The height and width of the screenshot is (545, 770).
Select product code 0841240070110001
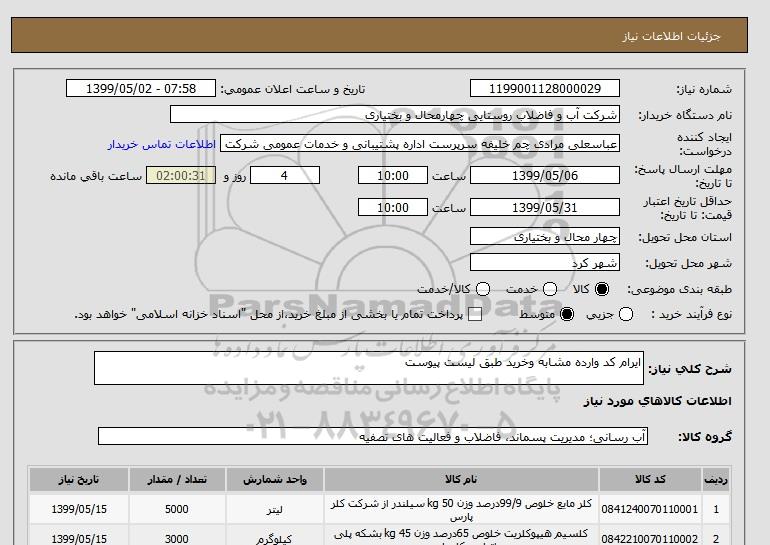[650, 509]
